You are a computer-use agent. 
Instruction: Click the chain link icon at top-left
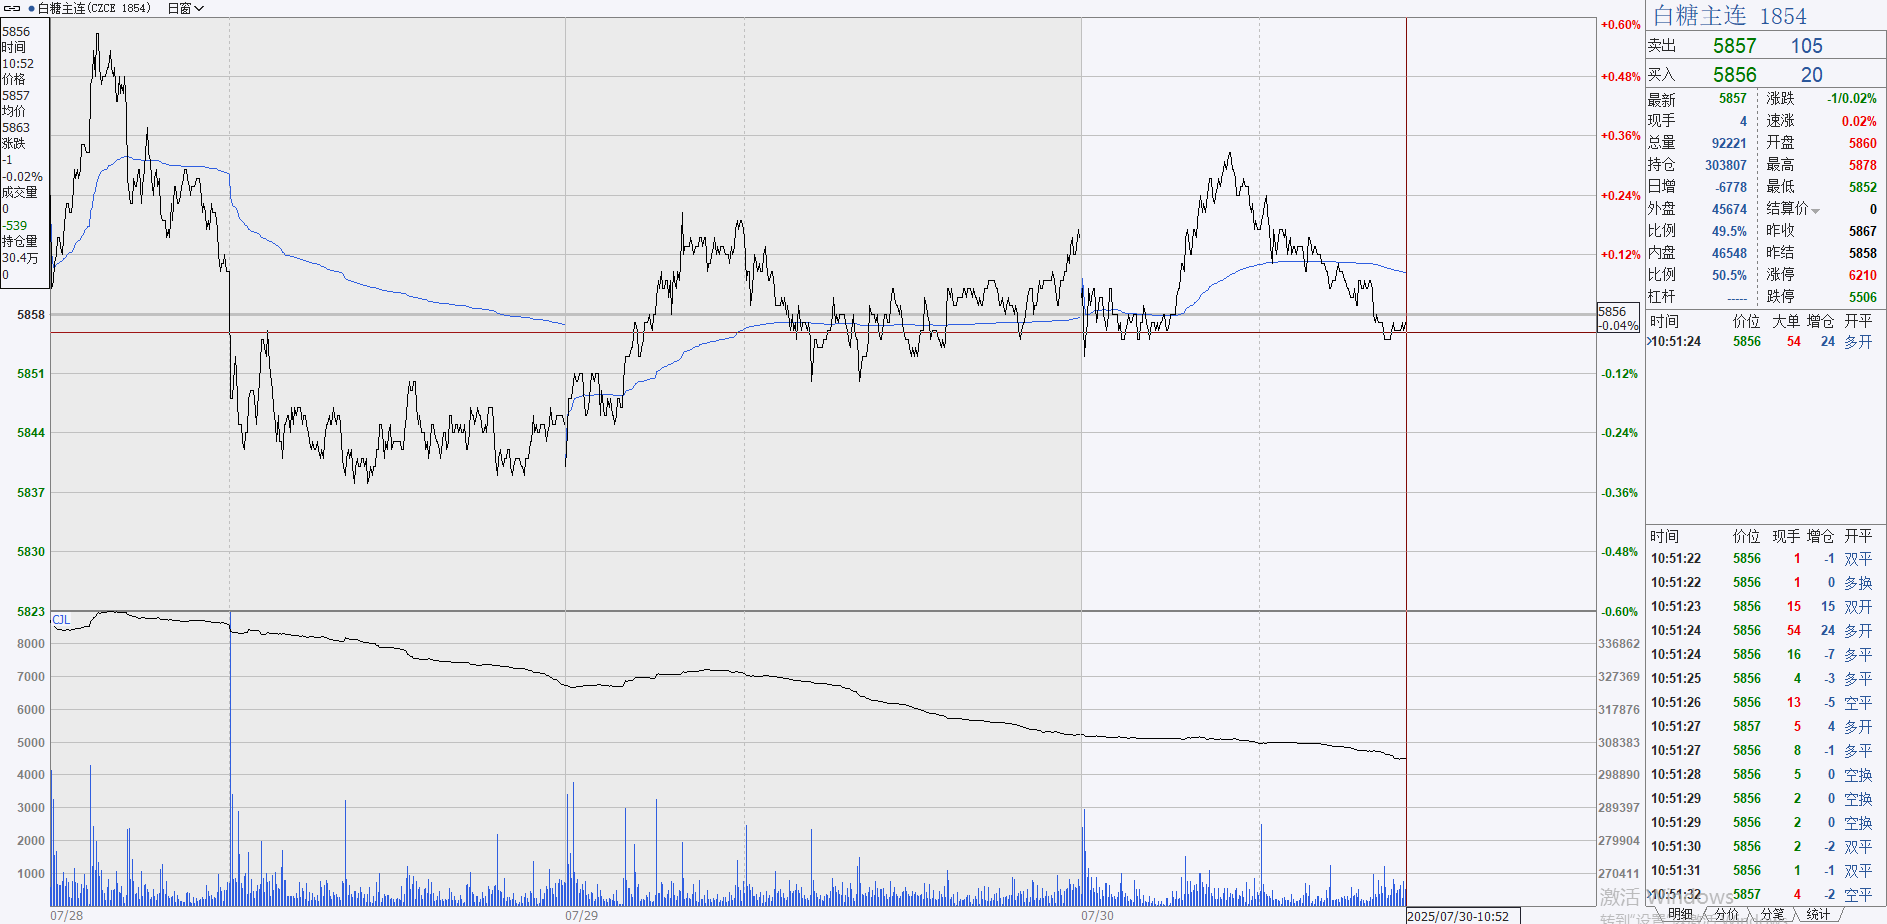13,8
